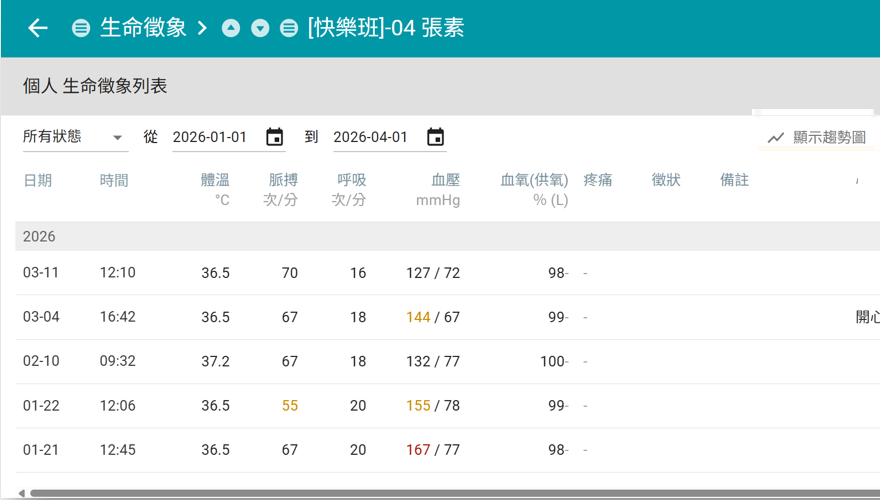Screen dimensions: 880x500
Task: Click the orange pulse value 55
Action: 290,405
